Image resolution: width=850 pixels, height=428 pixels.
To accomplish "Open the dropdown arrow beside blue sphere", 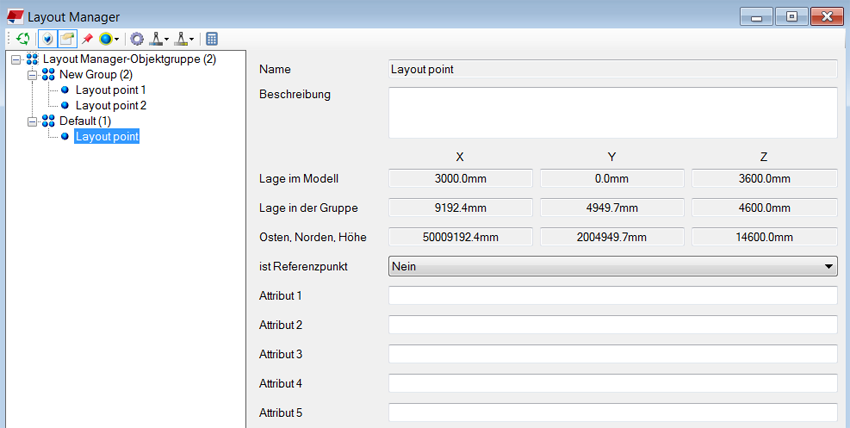I will [117, 40].
